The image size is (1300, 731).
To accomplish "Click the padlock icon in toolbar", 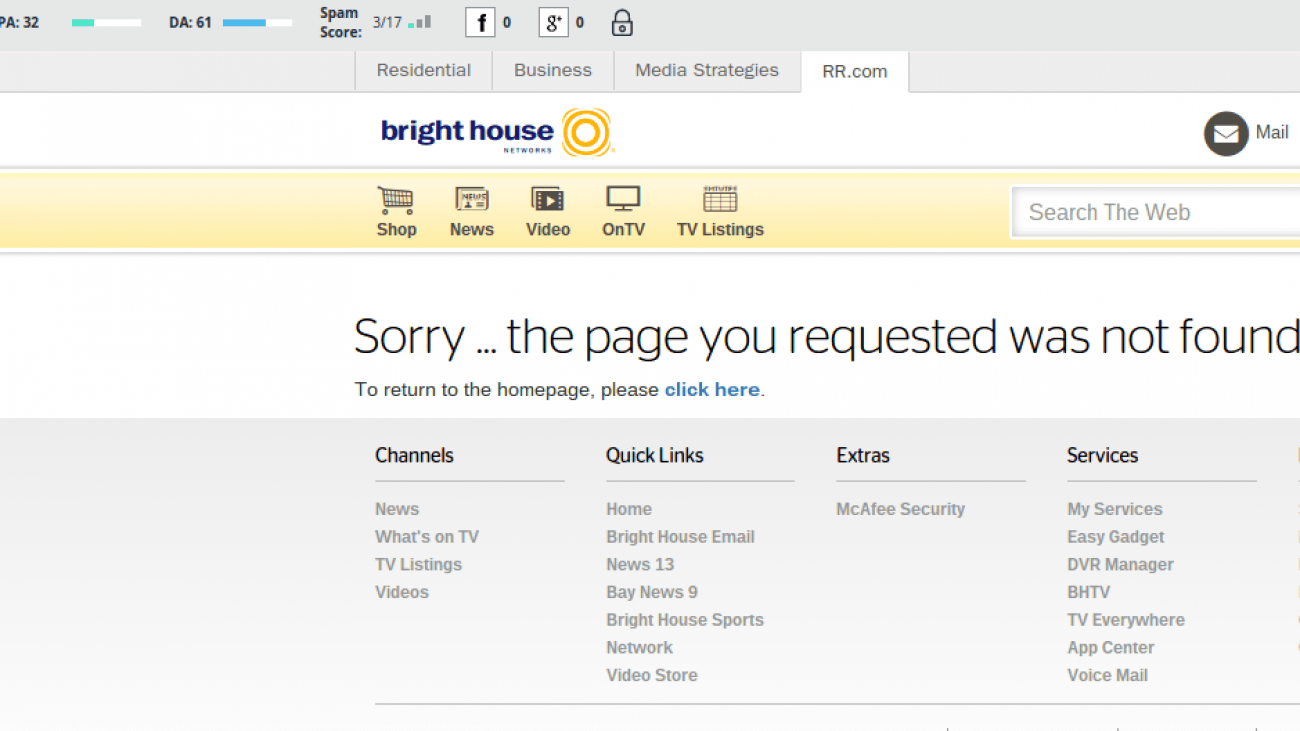I will click(622, 22).
